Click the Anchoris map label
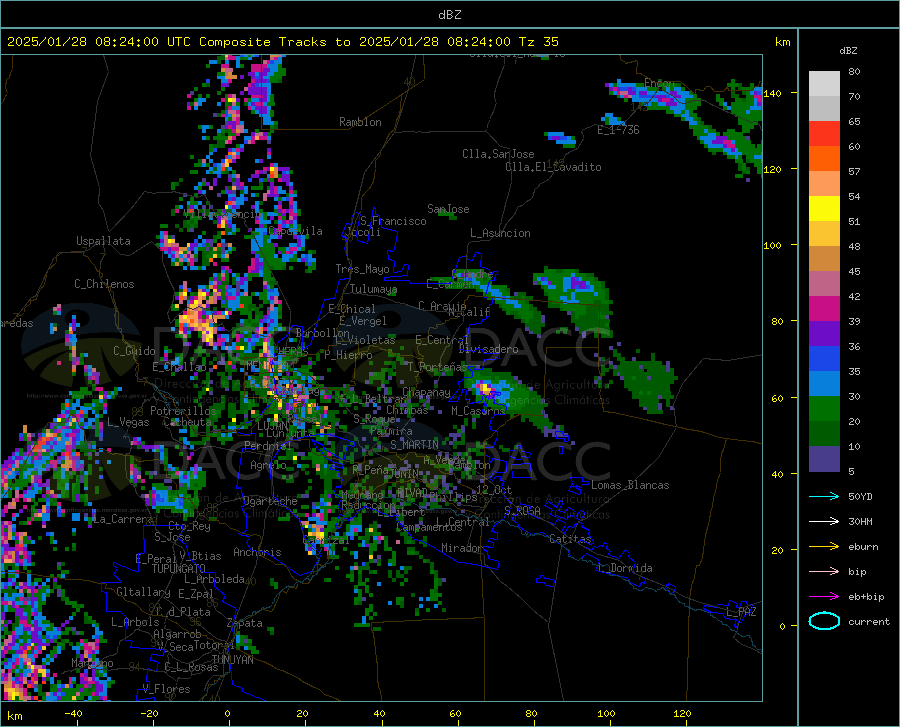Image resolution: width=900 pixels, height=727 pixels. tap(257, 552)
